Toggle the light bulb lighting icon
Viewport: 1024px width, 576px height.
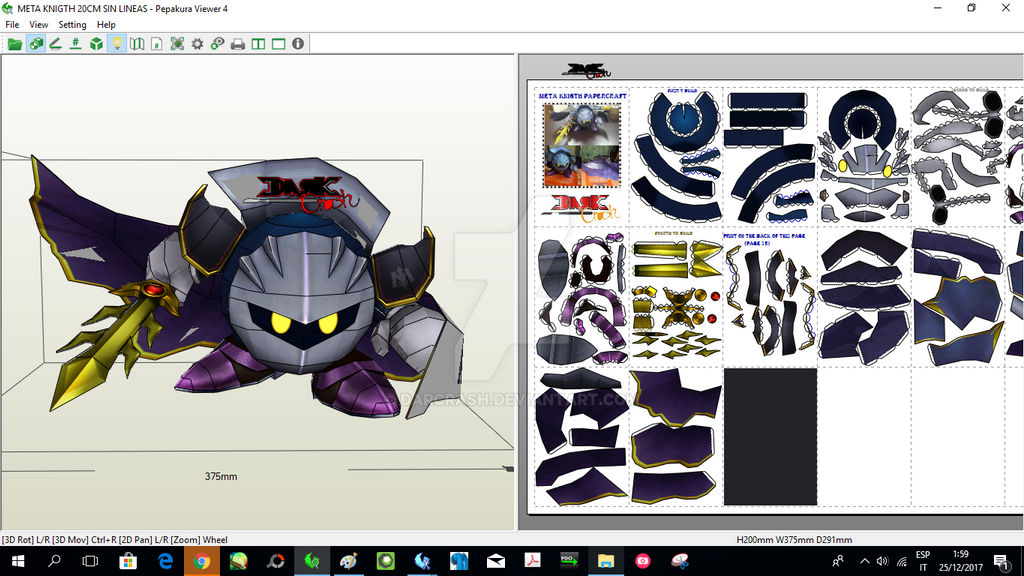(x=116, y=44)
